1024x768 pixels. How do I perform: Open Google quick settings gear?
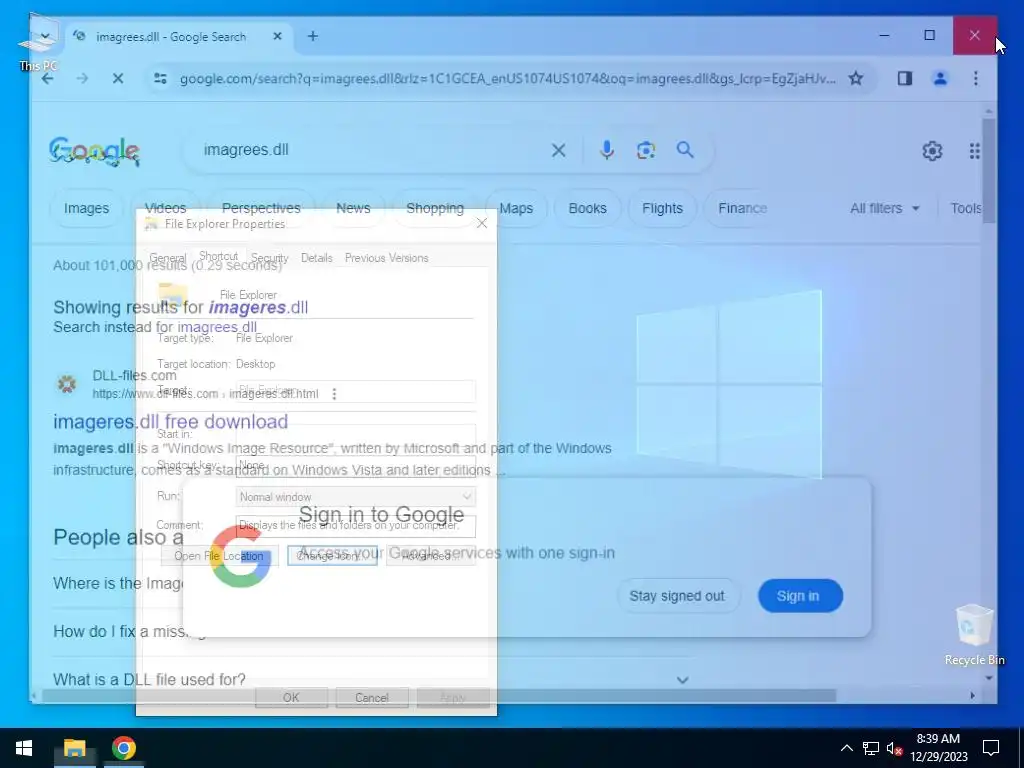(x=932, y=151)
